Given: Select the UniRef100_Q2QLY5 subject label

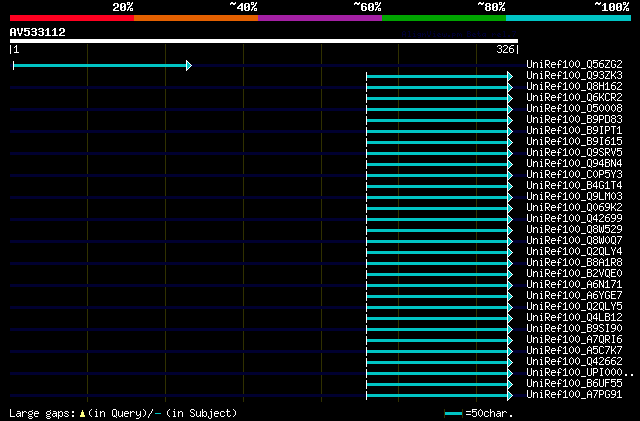Looking at the screenshot, I should 574,307.
